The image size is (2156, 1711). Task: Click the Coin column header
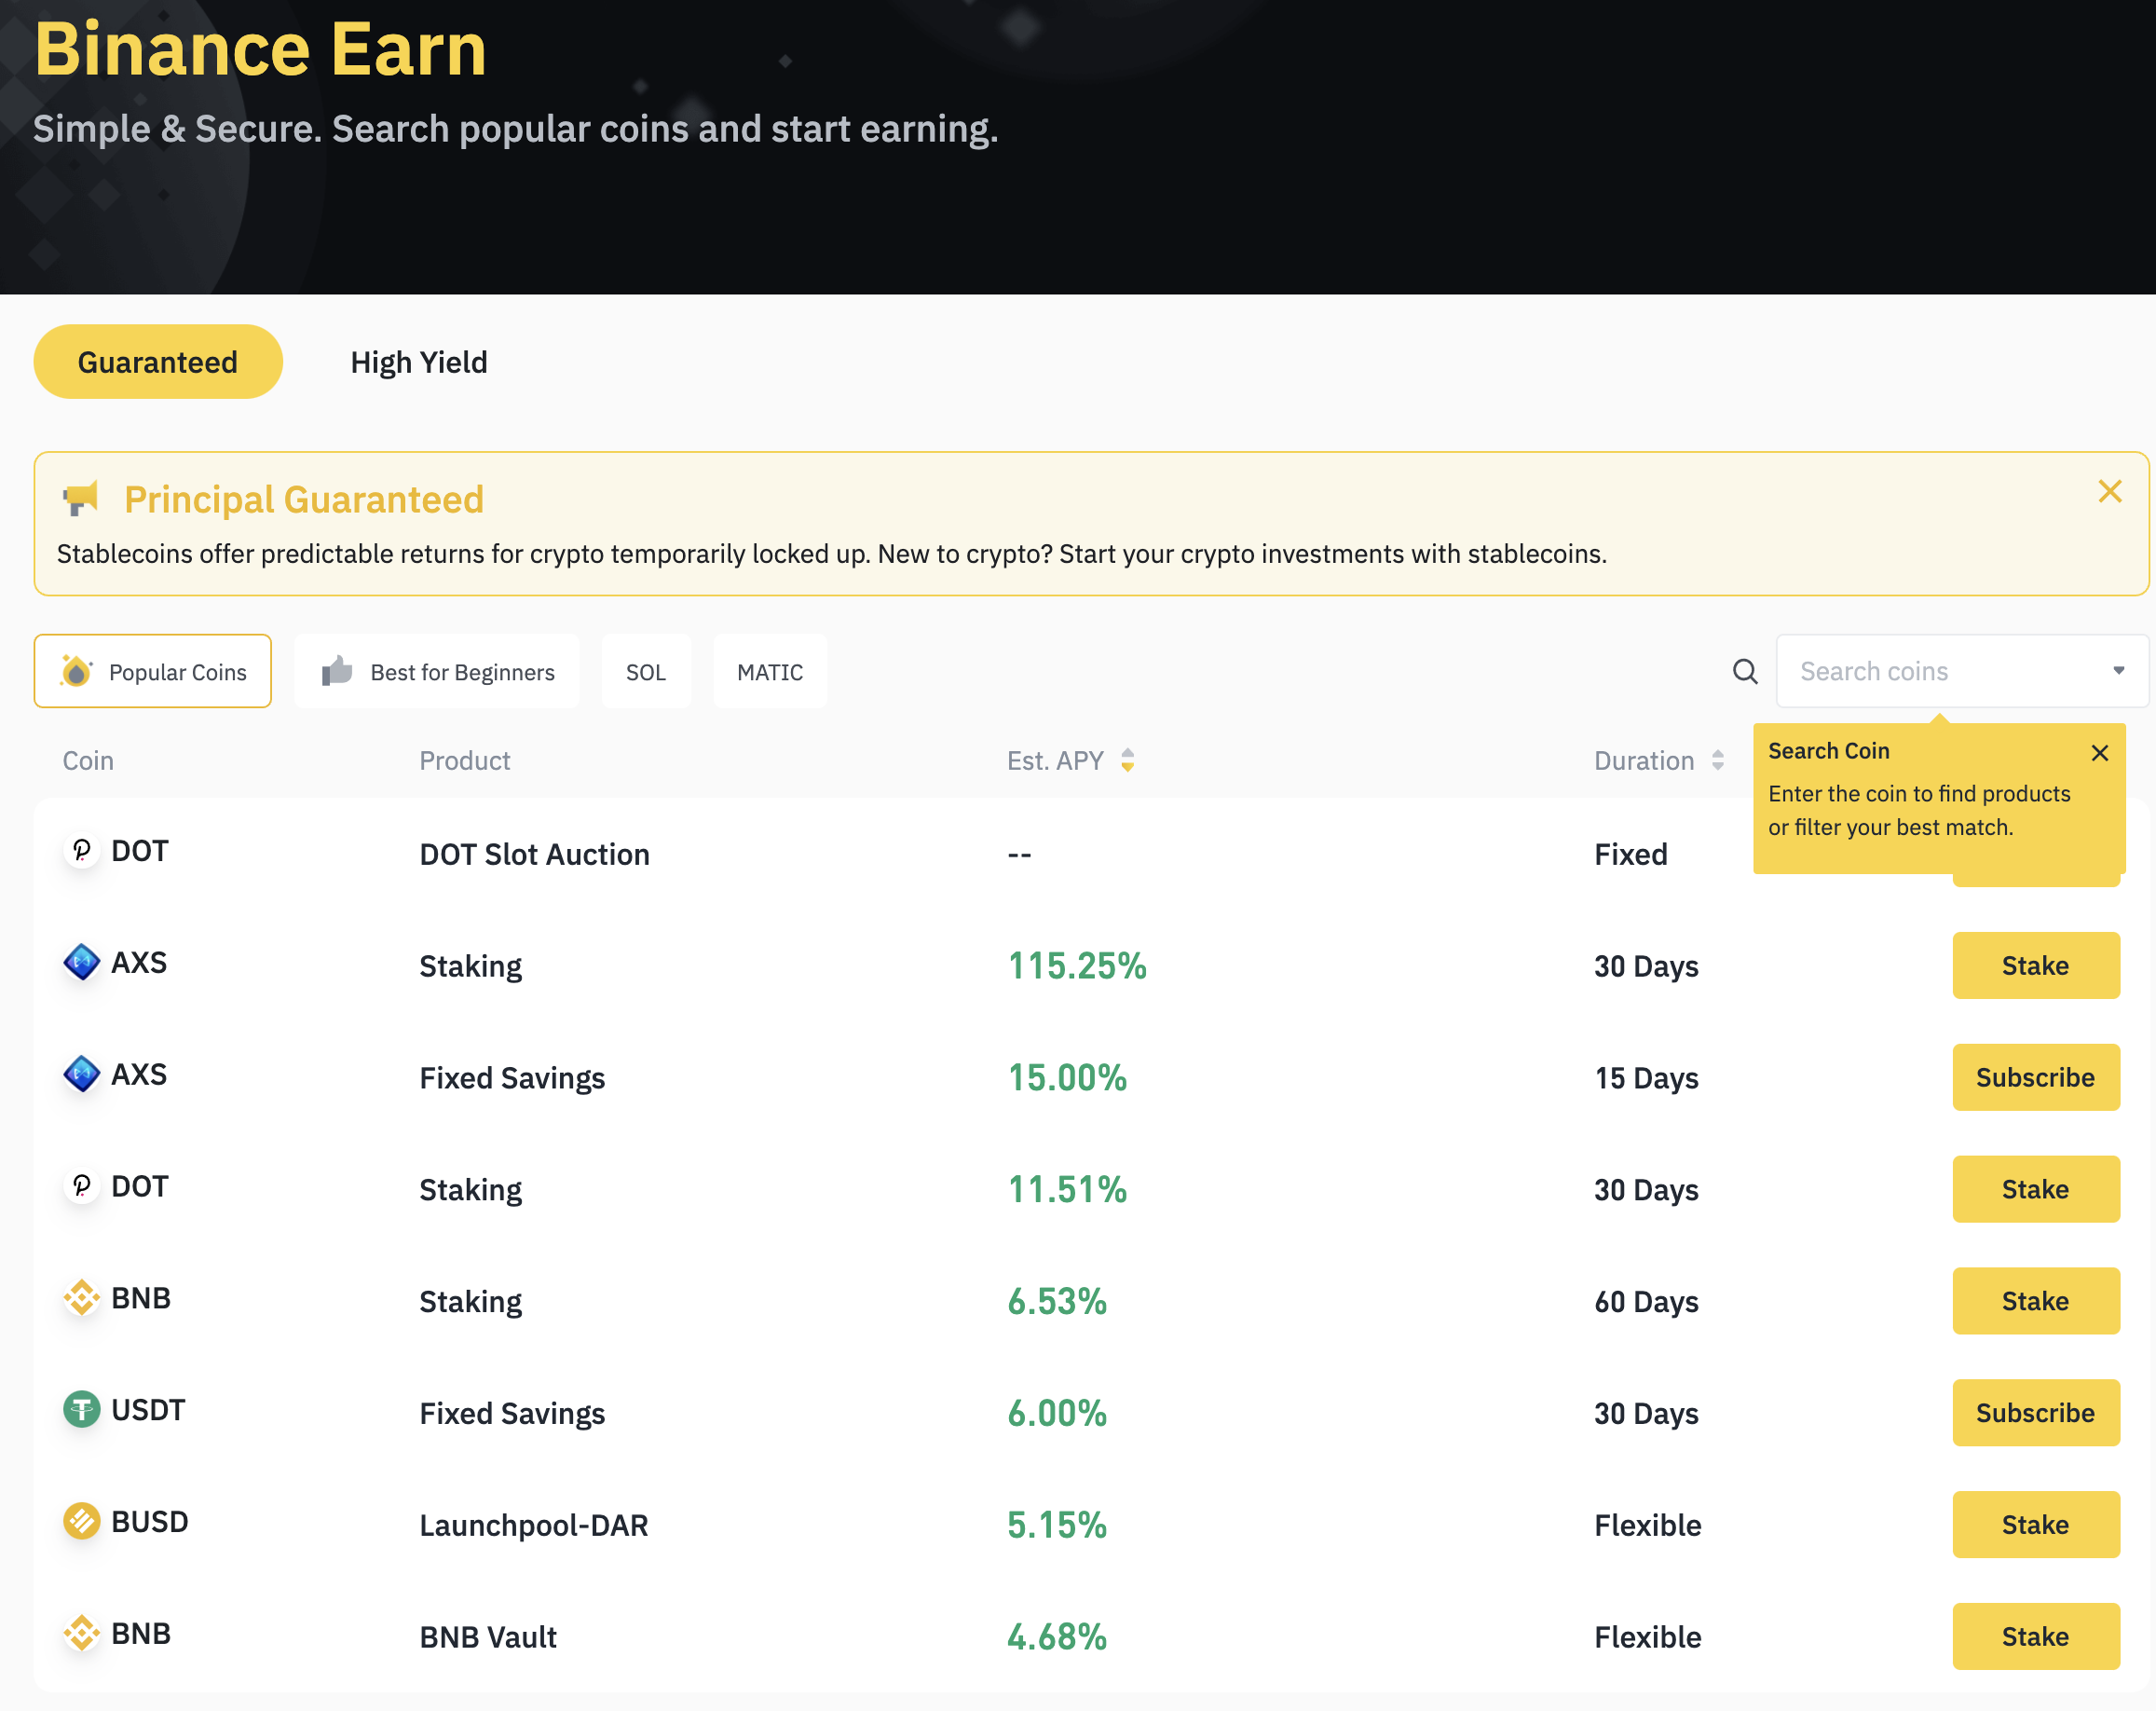pyautogui.click(x=88, y=761)
